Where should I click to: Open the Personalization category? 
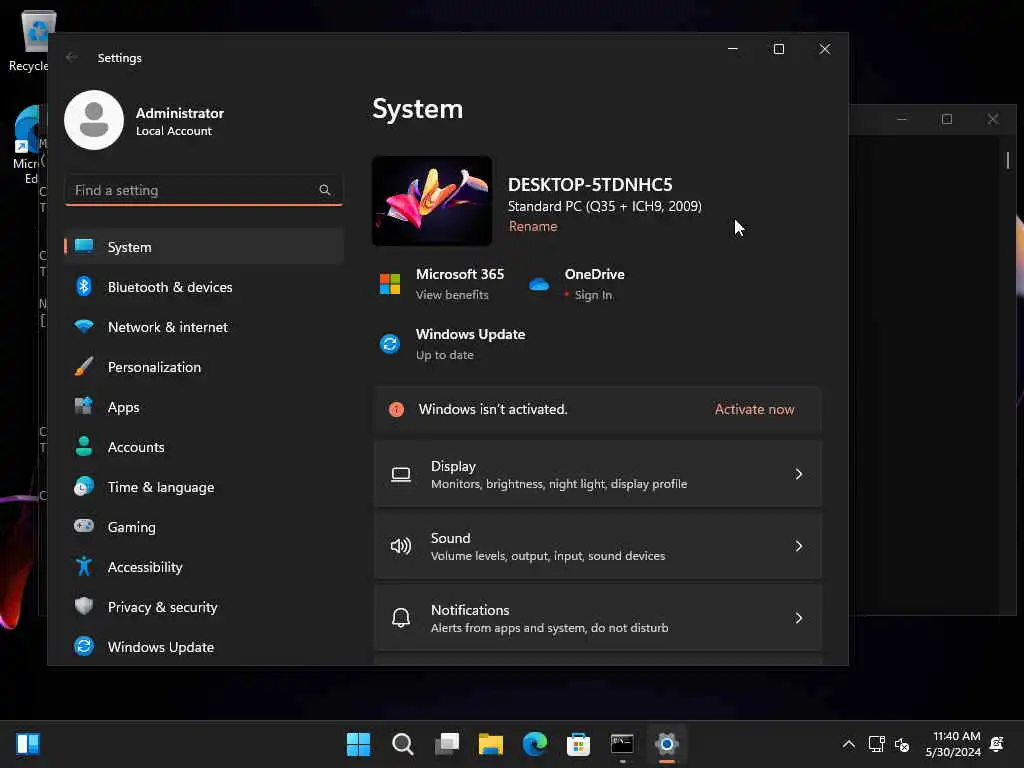click(x=204, y=367)
